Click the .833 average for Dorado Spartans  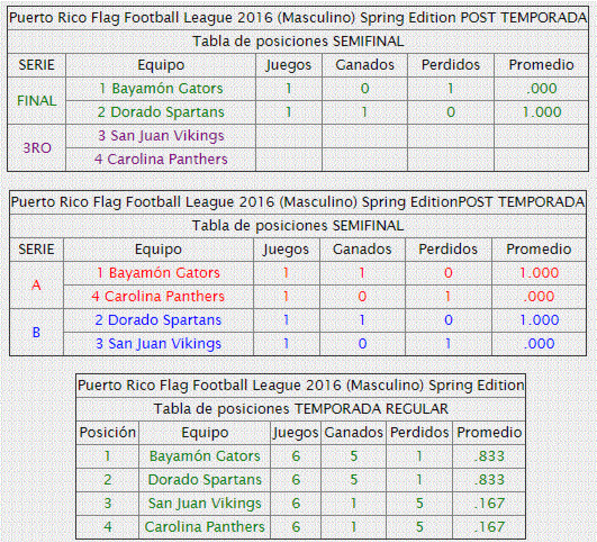click(489, 480)
